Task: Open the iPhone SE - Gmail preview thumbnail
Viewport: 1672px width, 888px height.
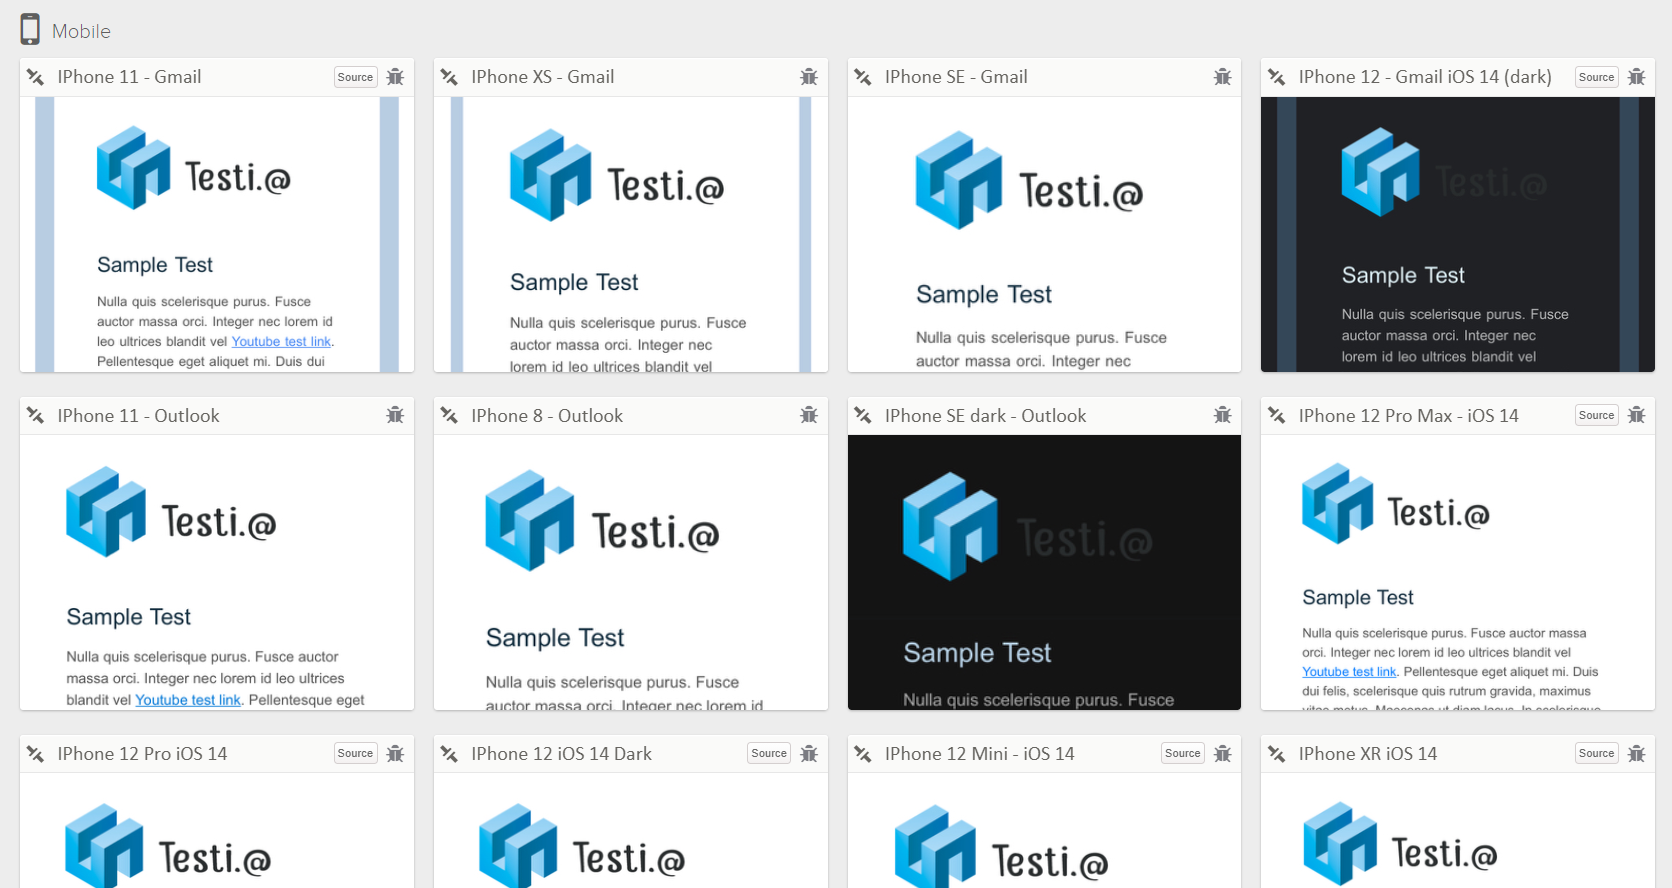Action: click(x=1044, y=235)
